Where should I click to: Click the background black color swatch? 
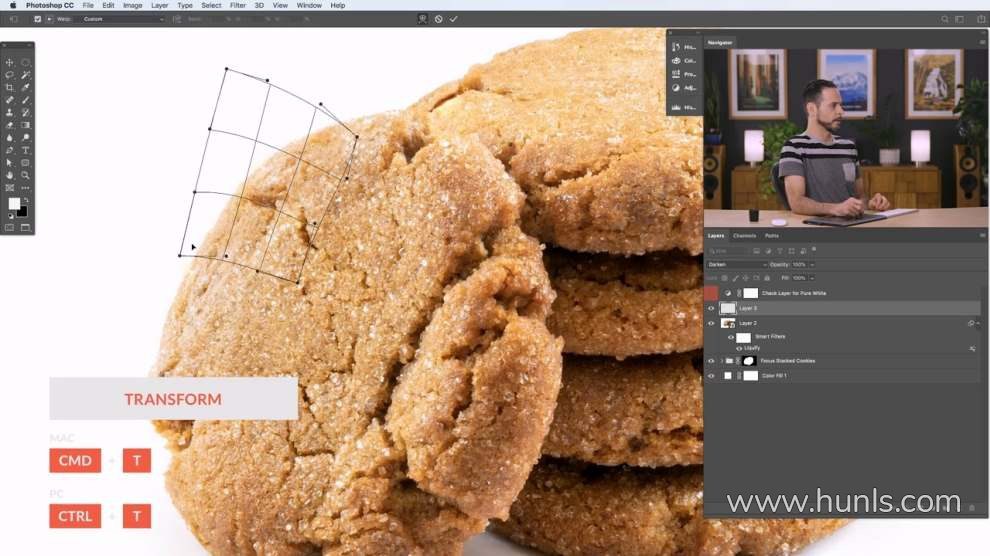click(23, 212)
